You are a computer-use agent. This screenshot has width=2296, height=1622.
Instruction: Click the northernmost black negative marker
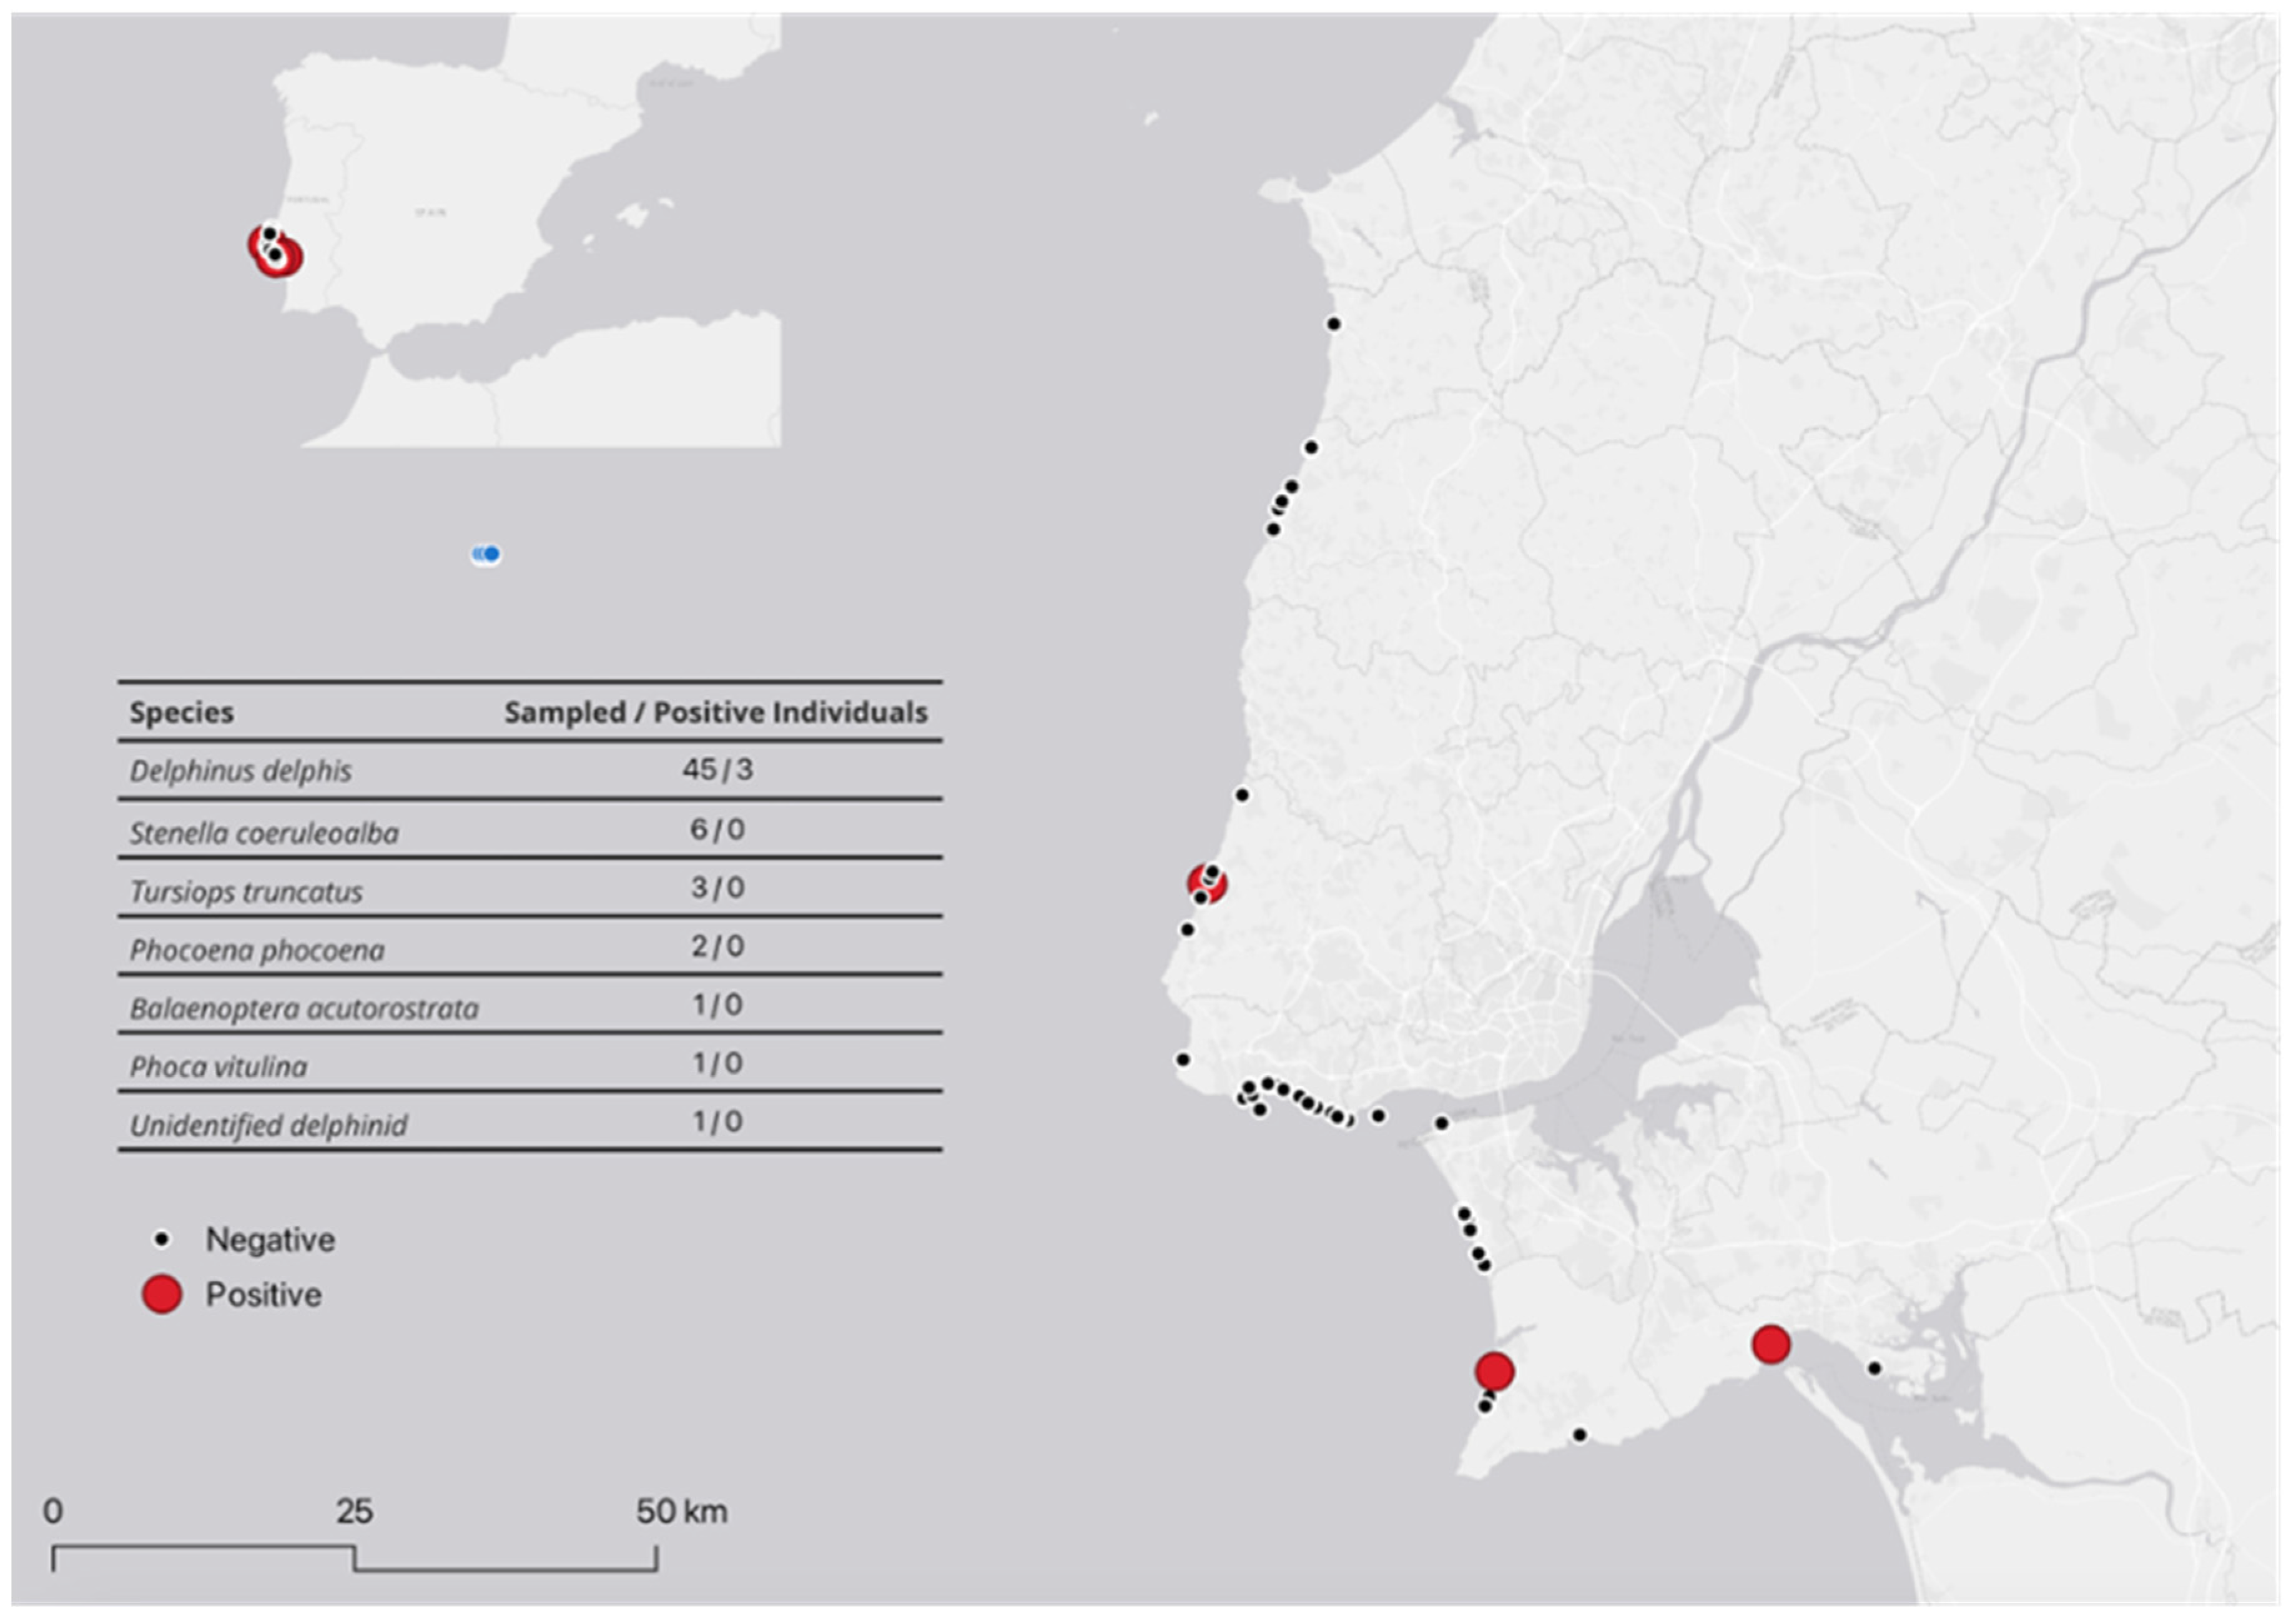pyautogui.click(x=1333, y=324)
